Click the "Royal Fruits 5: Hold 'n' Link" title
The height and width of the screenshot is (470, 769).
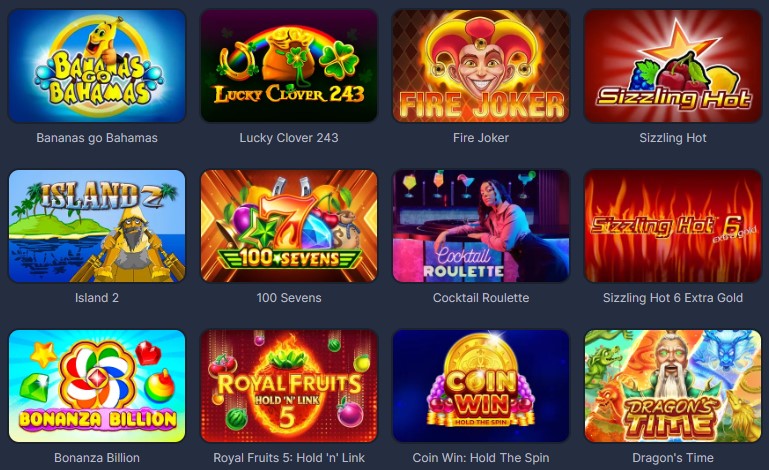tap(289, 458)
